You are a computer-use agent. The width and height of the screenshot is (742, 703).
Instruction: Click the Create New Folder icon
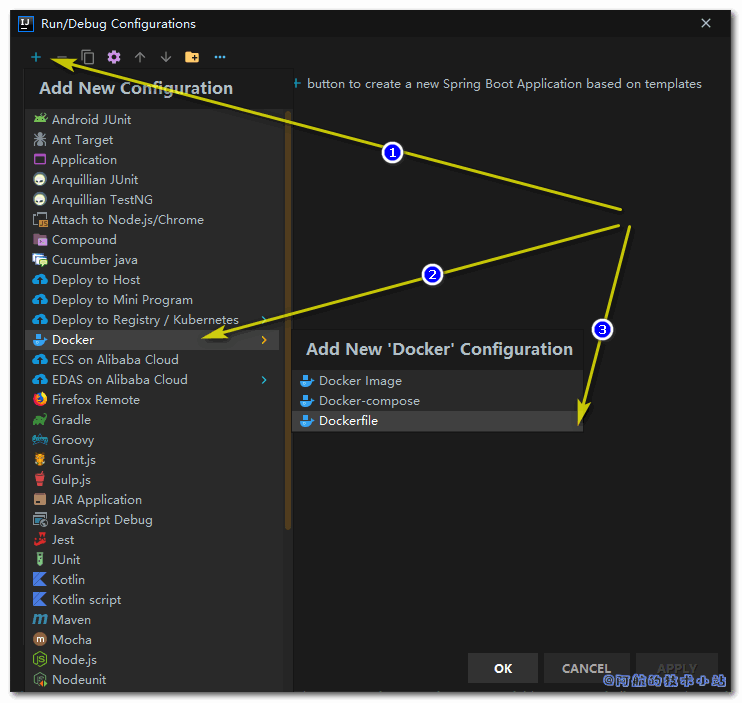tap(192, 57)
